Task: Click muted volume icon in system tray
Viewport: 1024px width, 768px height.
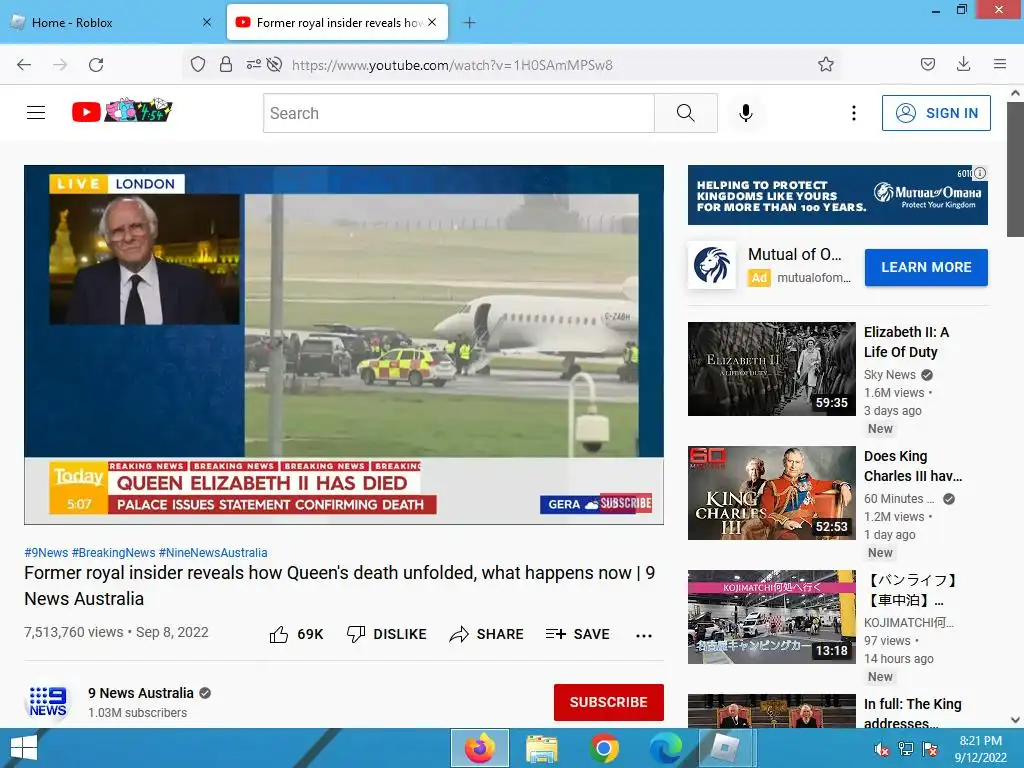Action: click(x=882, y=749)
